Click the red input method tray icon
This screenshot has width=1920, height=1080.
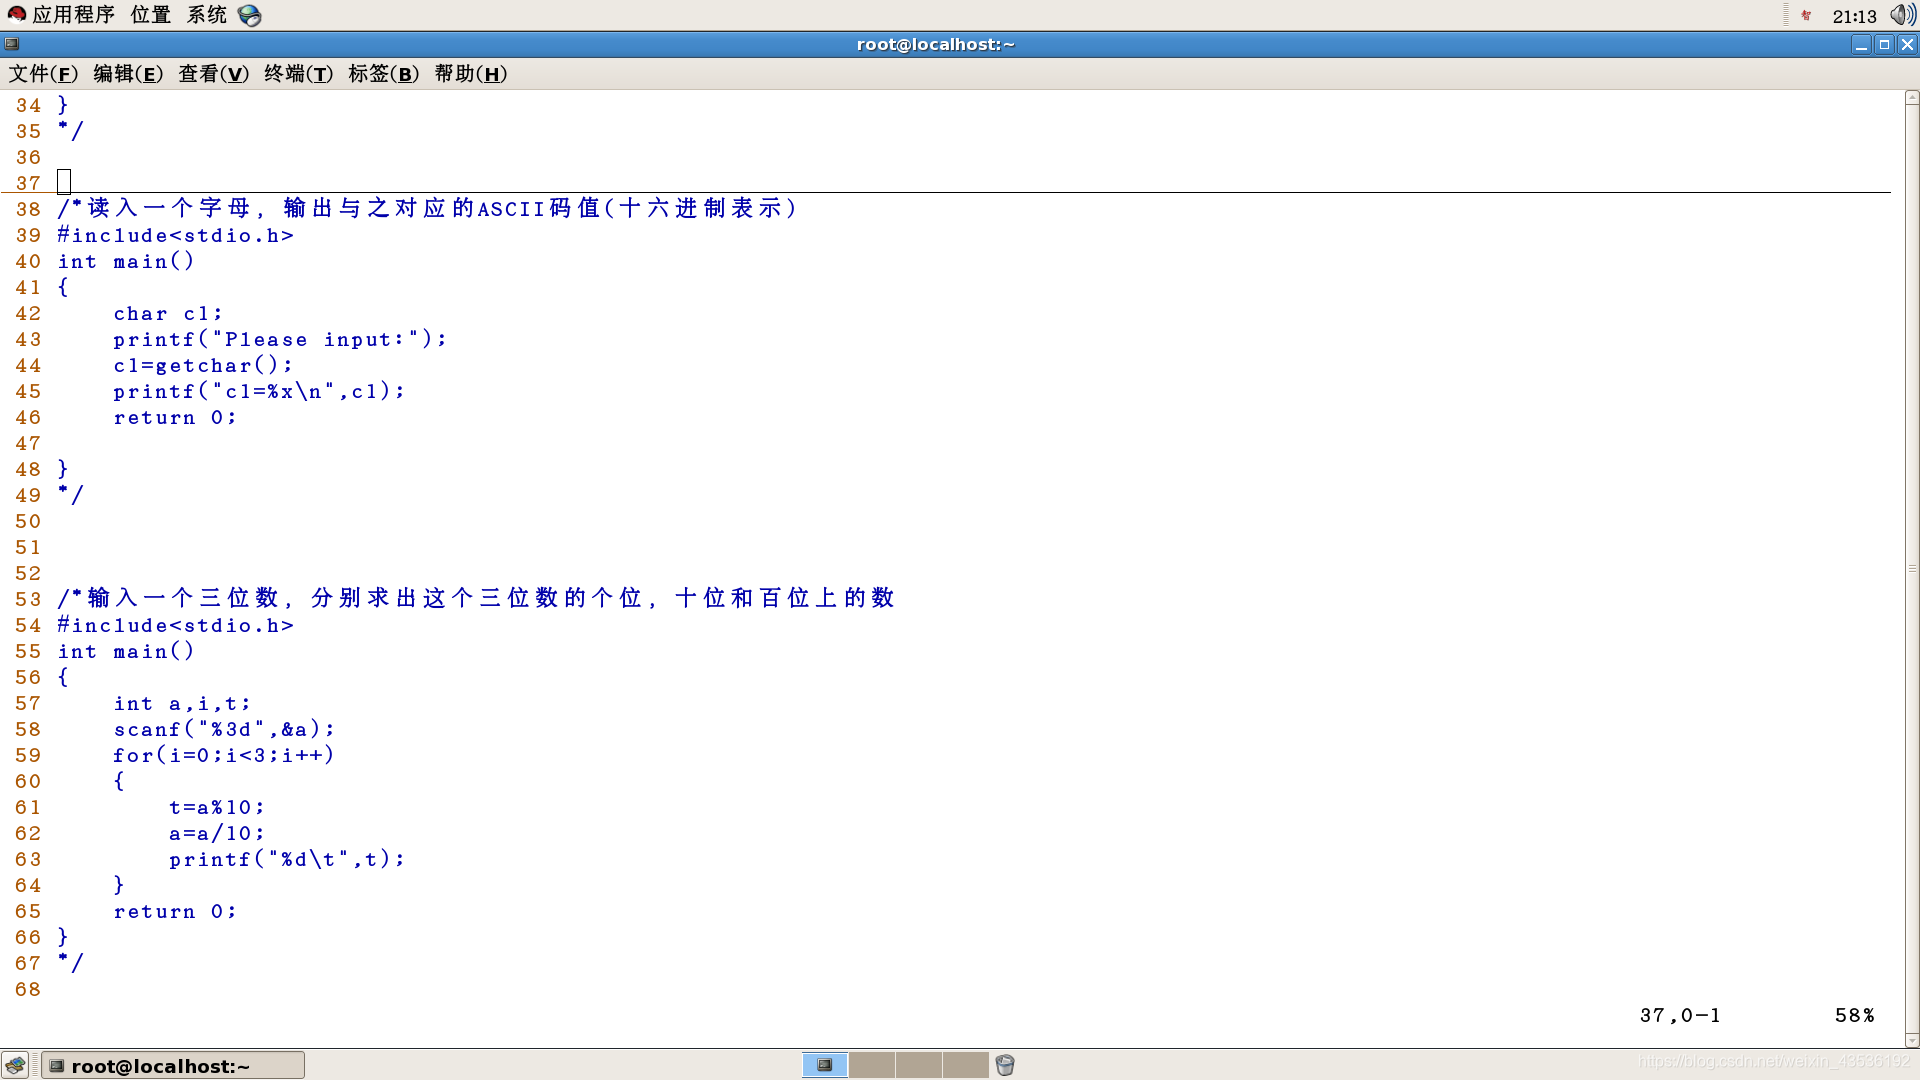pos(1806,15)
